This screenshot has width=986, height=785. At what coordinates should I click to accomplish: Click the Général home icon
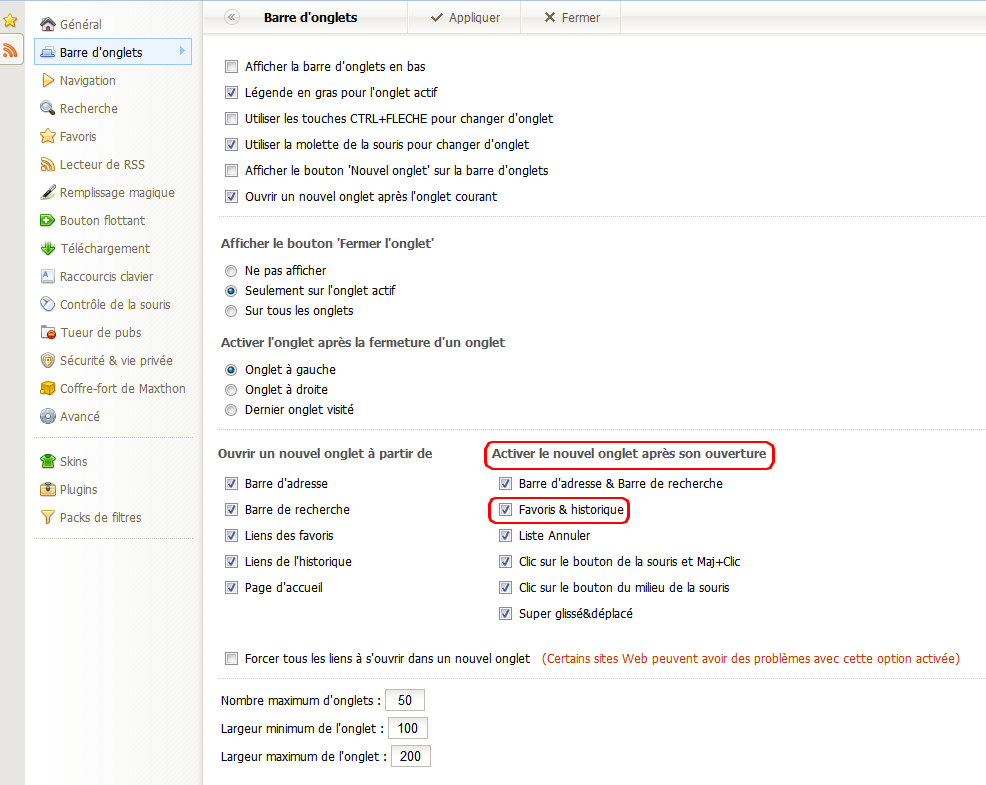(x=47, y=24)
